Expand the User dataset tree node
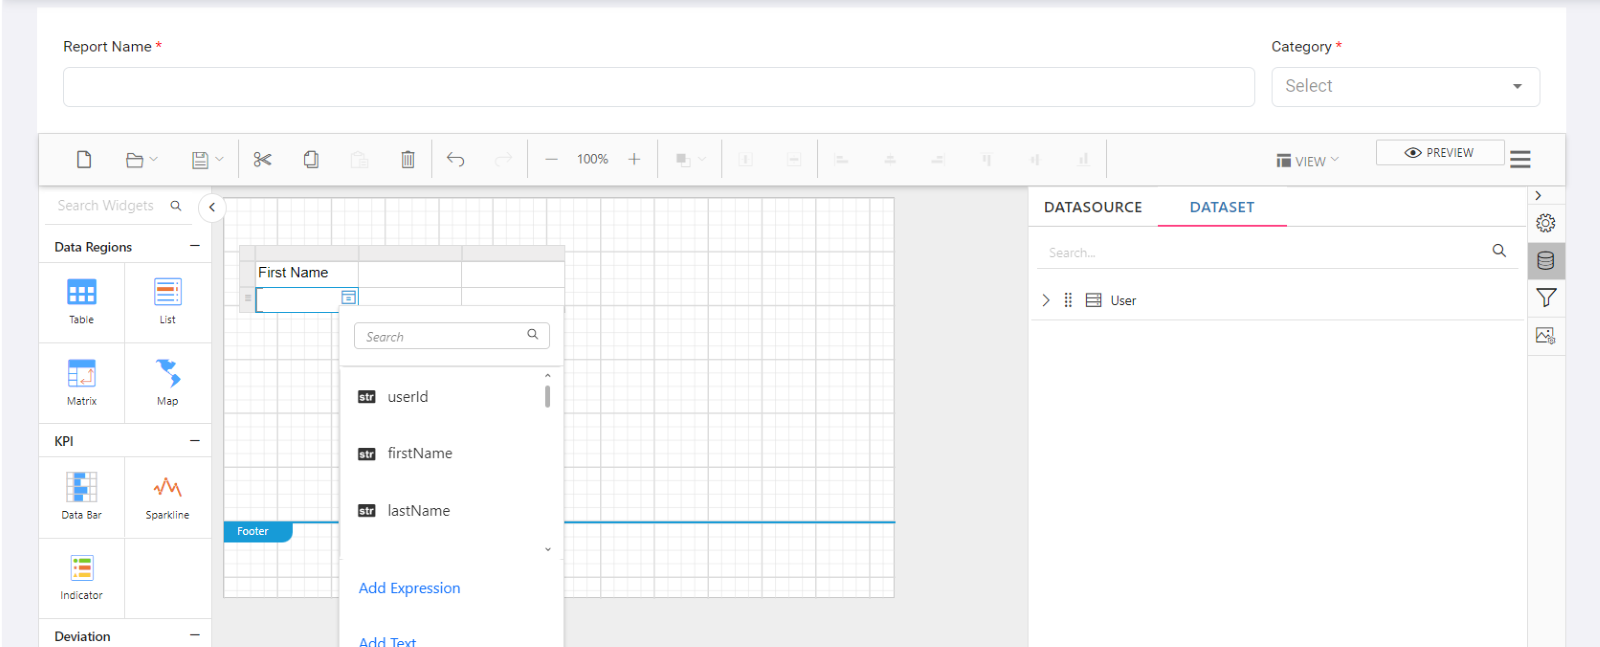Viewport: 1600px width, 647px height. coord(1046,300)
